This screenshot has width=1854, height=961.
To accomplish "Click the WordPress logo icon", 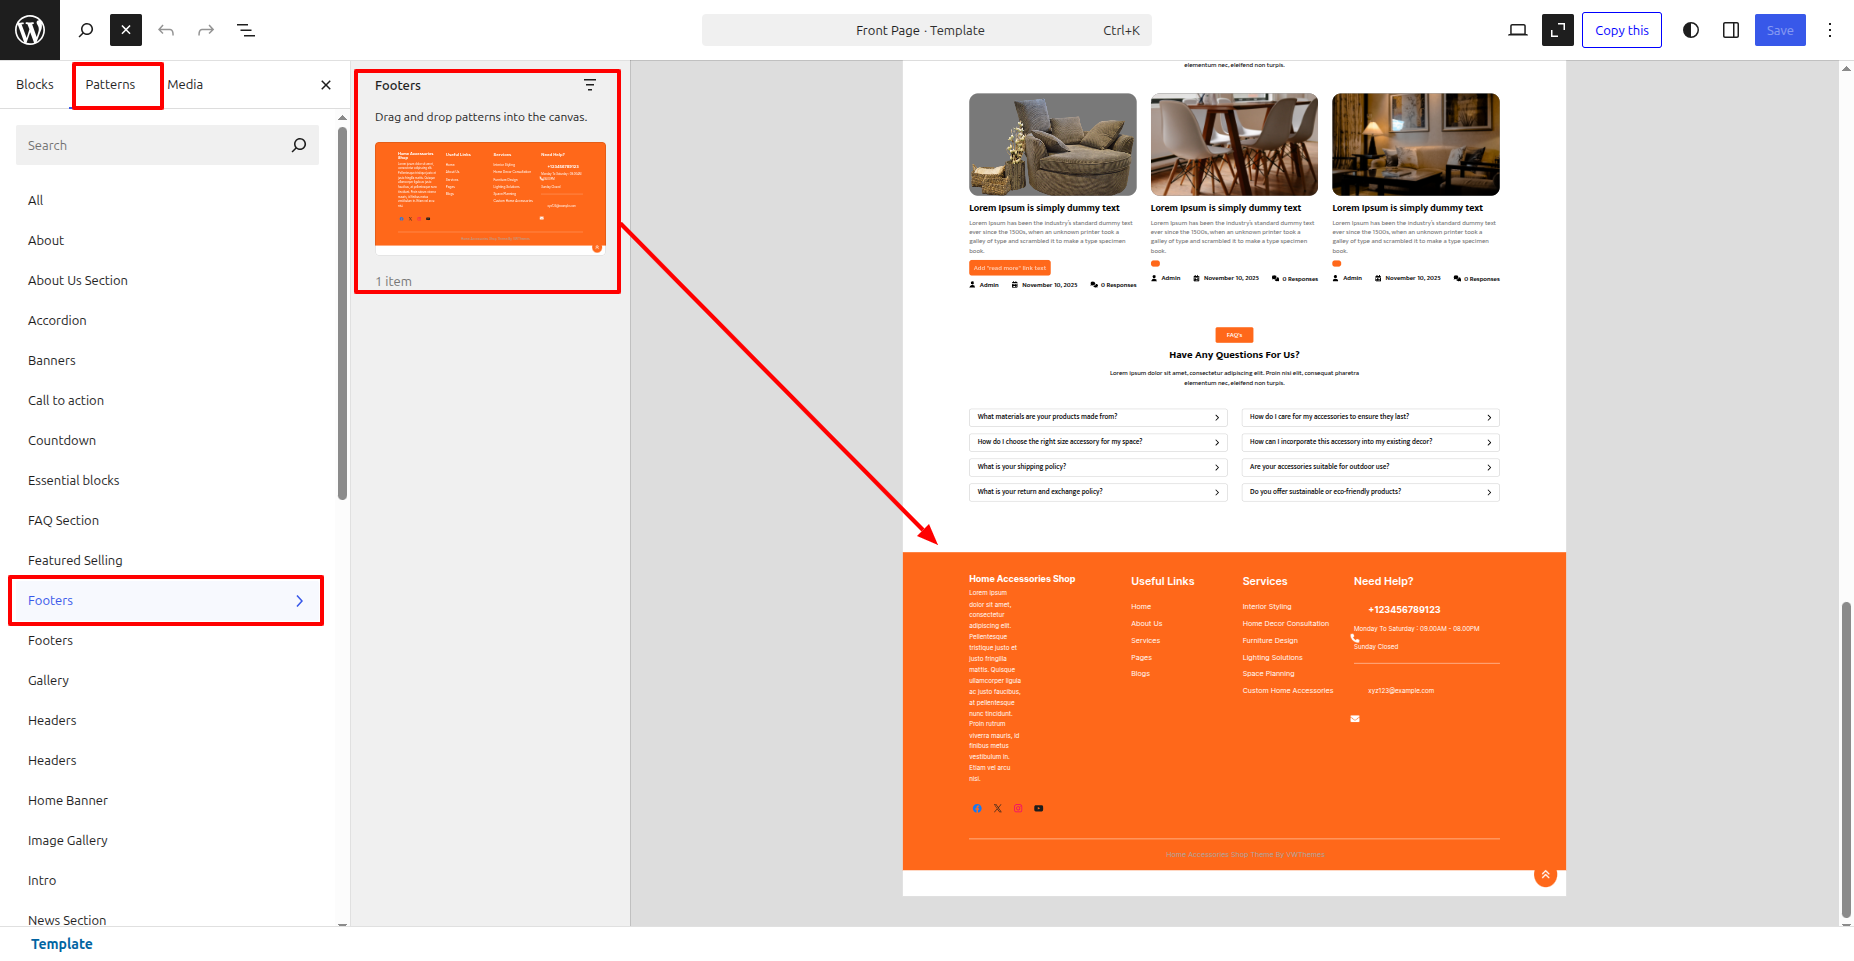I will tap(30, 30).
